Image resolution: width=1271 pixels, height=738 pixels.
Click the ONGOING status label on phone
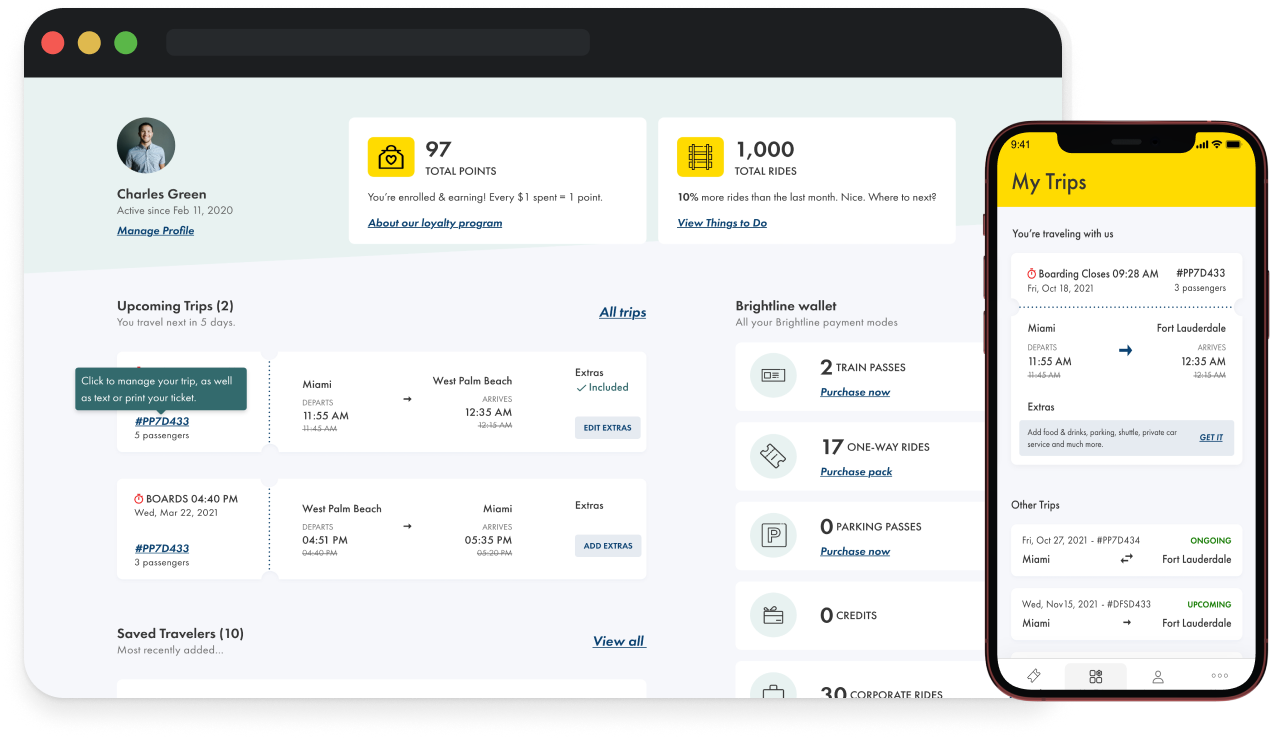[1210, 541]
